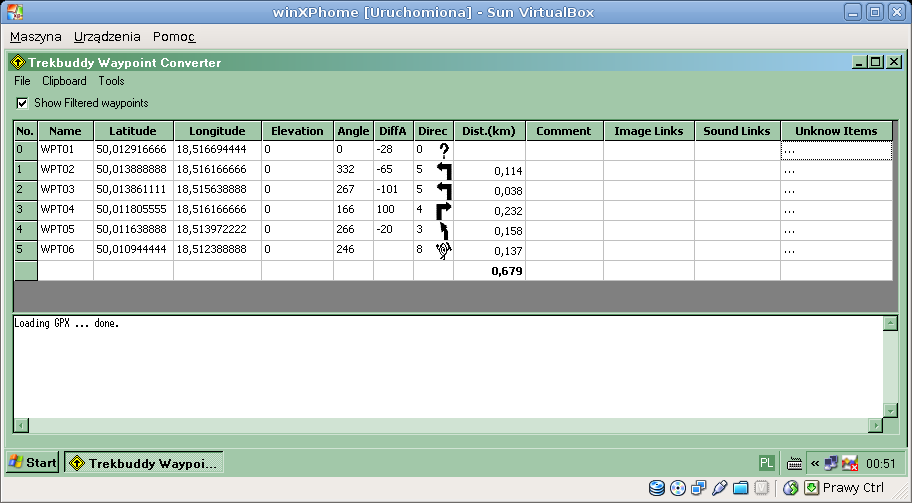Click the Image Links column header
912x503 pixels.
(649, 131)
